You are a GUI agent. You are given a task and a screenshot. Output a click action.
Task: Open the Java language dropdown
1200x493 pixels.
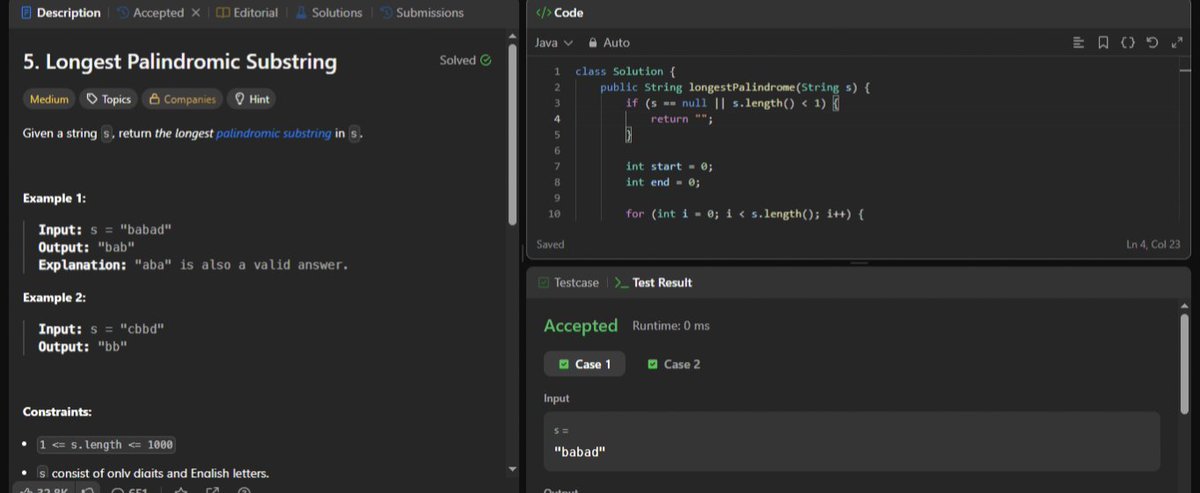pyautogui.click(x=553, y=43)
